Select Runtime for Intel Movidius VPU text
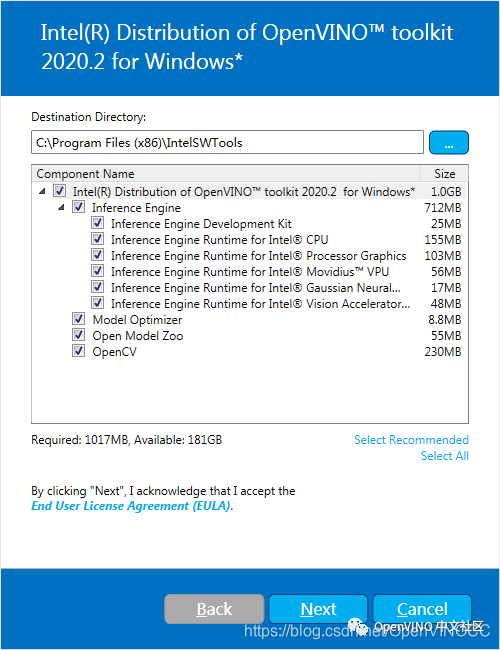This screenshot has height=650, width=500. click(250, 272)
